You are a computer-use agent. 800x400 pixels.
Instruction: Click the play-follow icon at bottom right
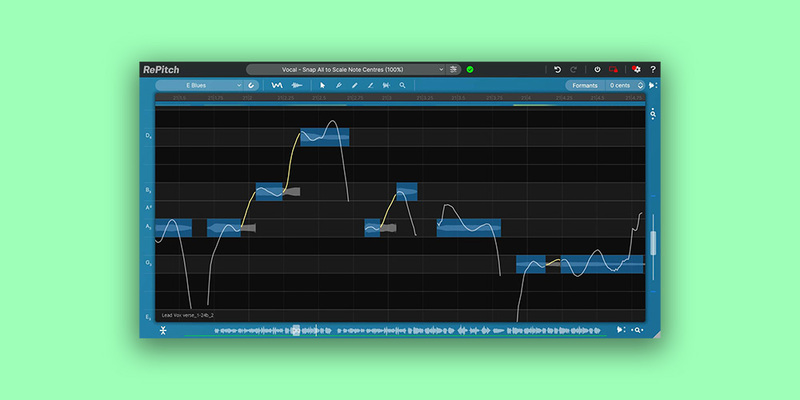click(620, 330)
